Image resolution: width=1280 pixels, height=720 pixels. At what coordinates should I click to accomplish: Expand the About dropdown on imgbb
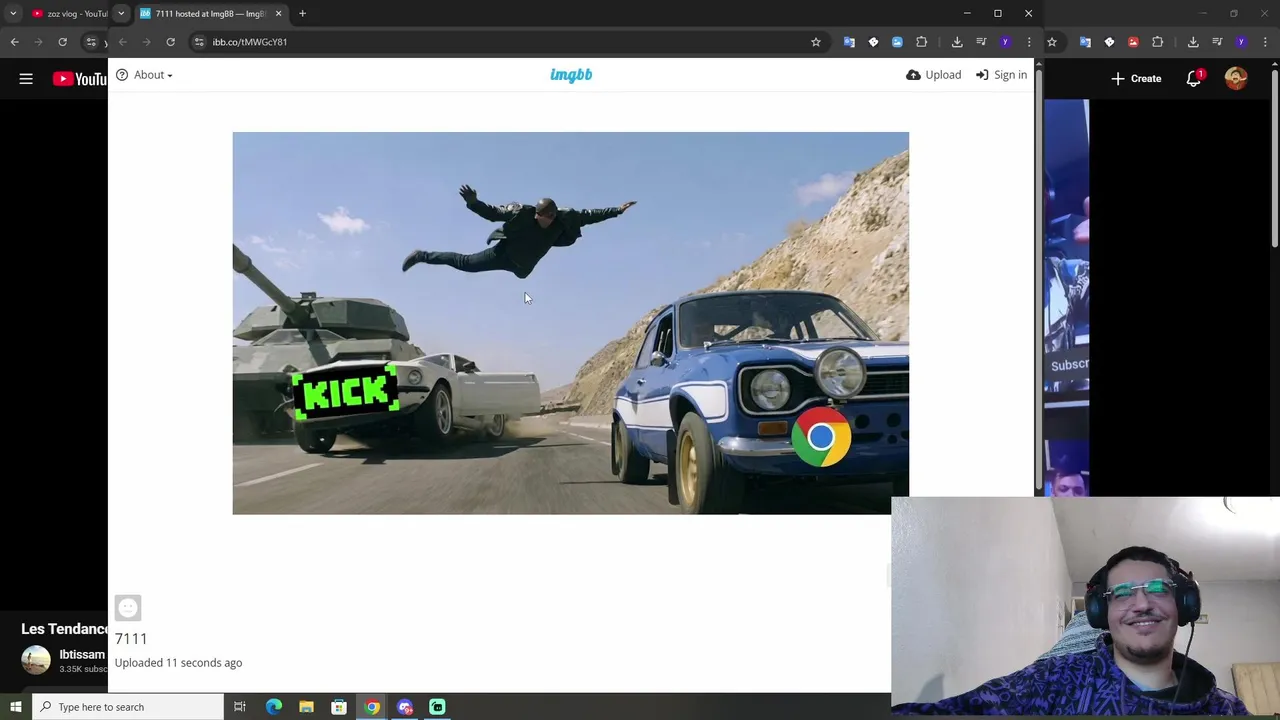(x=144, y=75)
